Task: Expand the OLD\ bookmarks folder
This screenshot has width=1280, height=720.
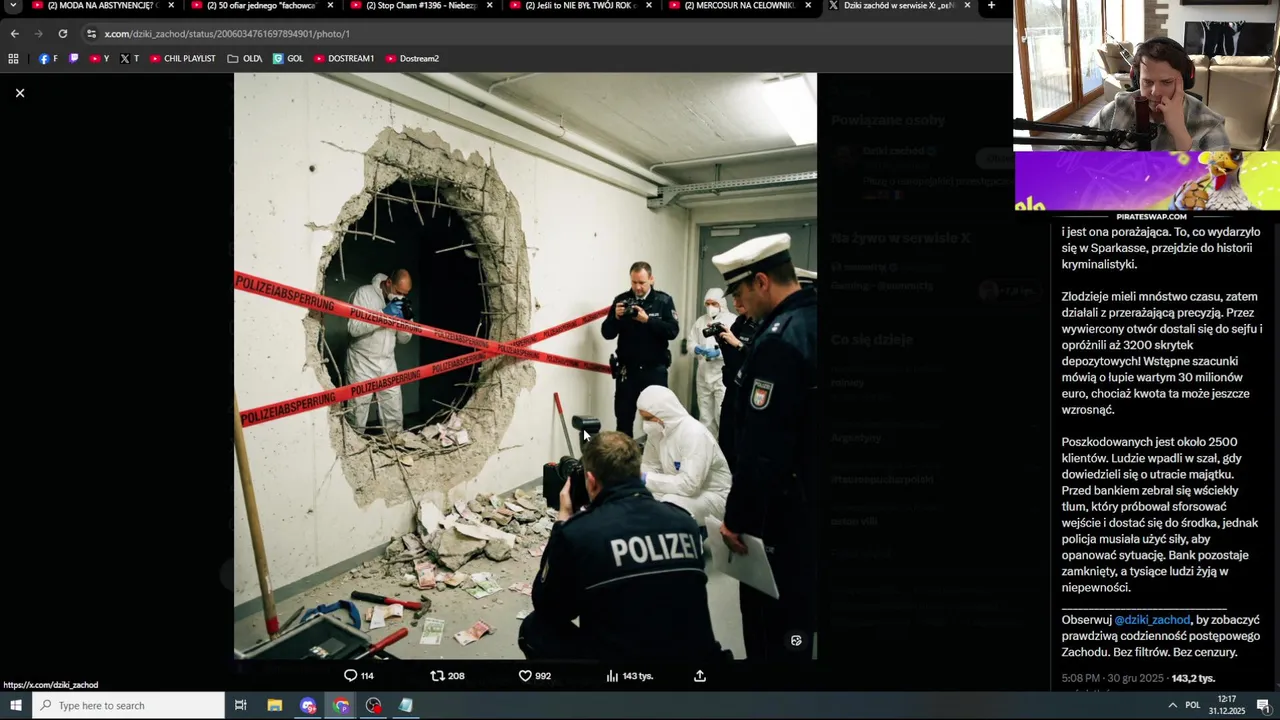Action: pos(245,59)
